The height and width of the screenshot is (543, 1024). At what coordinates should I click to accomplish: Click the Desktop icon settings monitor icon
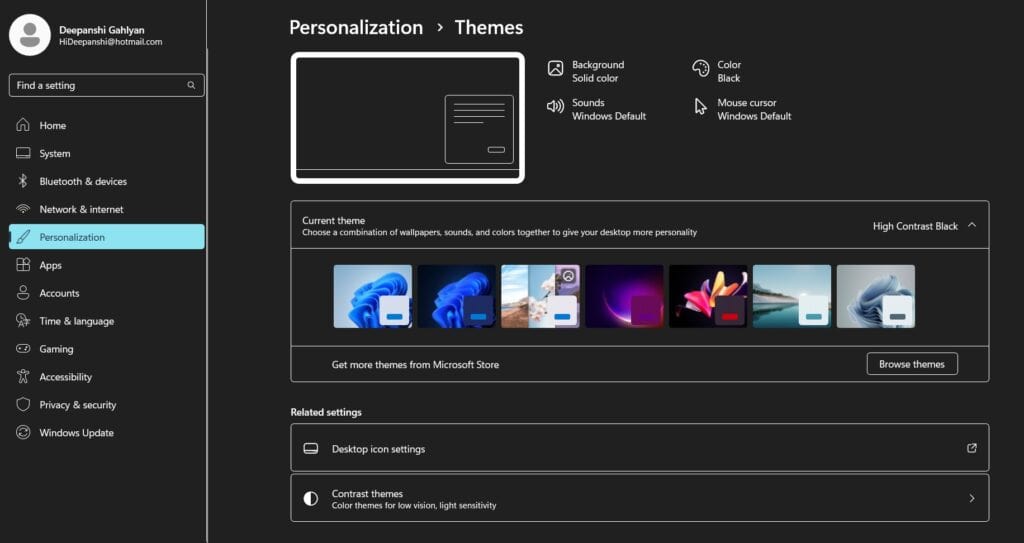click(311, 449)
